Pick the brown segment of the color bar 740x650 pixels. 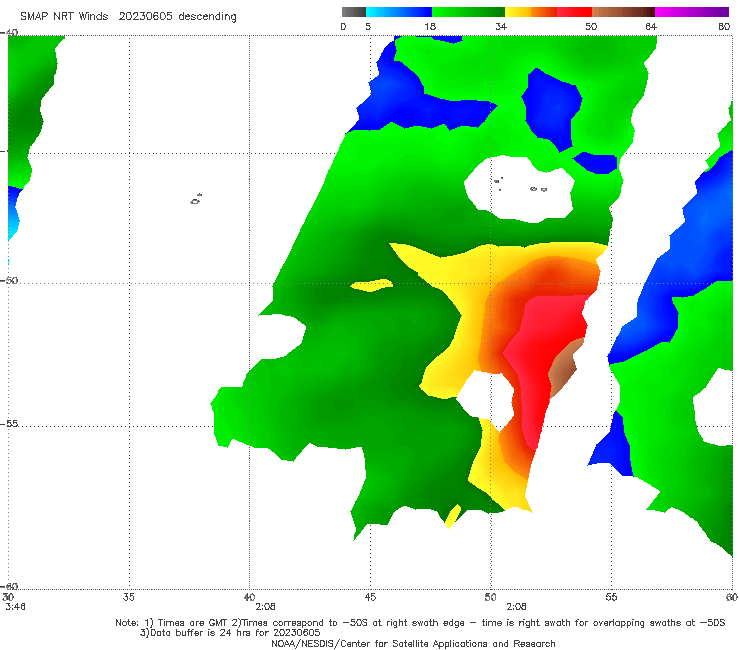(x=623, y=12)
